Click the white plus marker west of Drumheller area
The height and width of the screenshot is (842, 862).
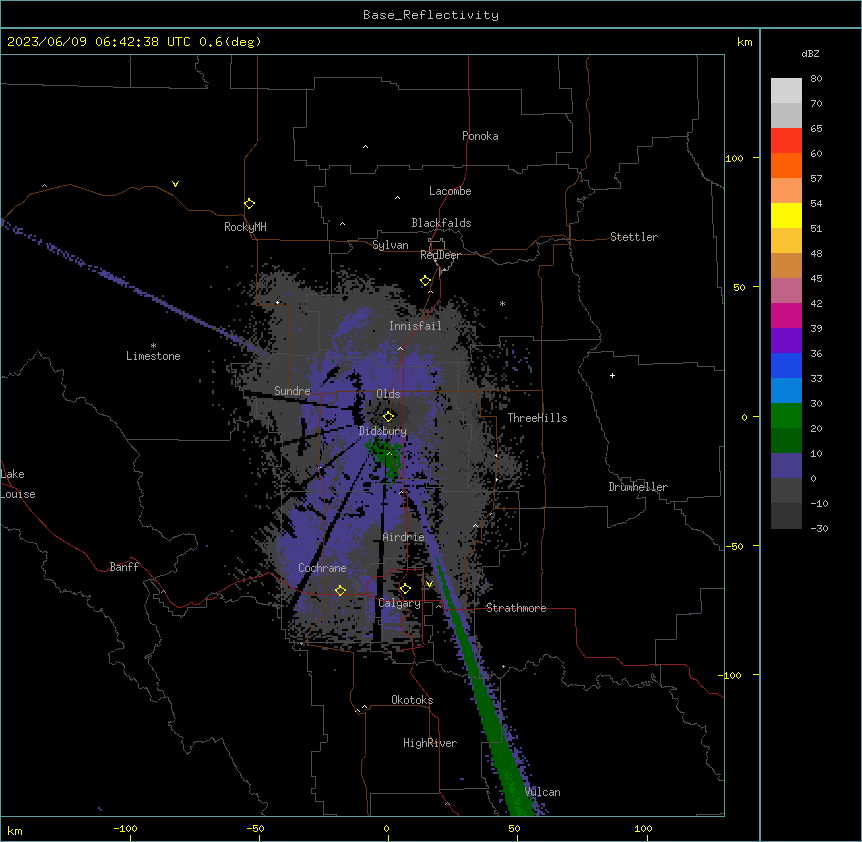pos(612,375)
